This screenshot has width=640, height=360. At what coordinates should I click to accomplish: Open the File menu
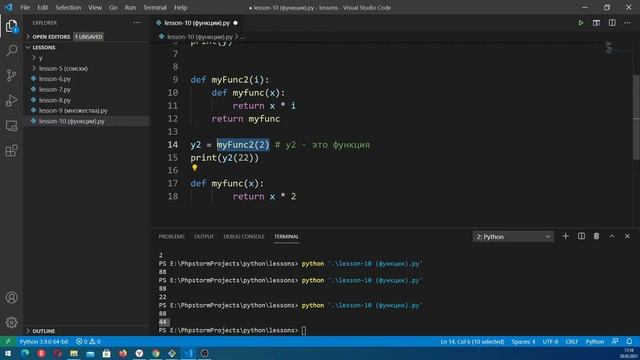[x=25, y=7]
